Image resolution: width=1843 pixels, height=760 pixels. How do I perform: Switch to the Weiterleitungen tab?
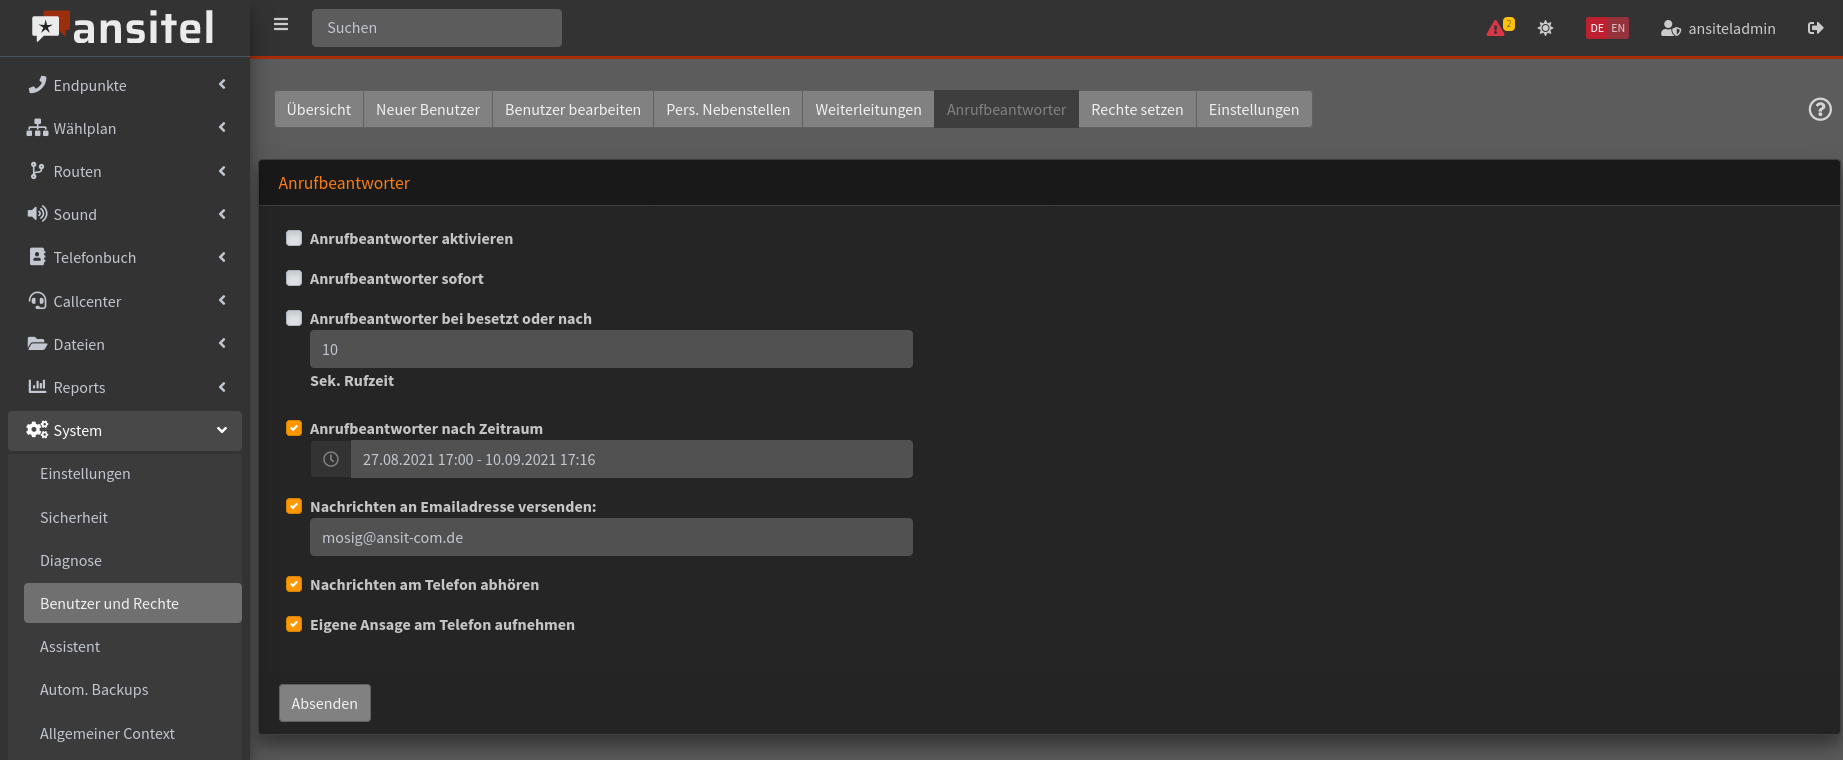click(868, 109)
